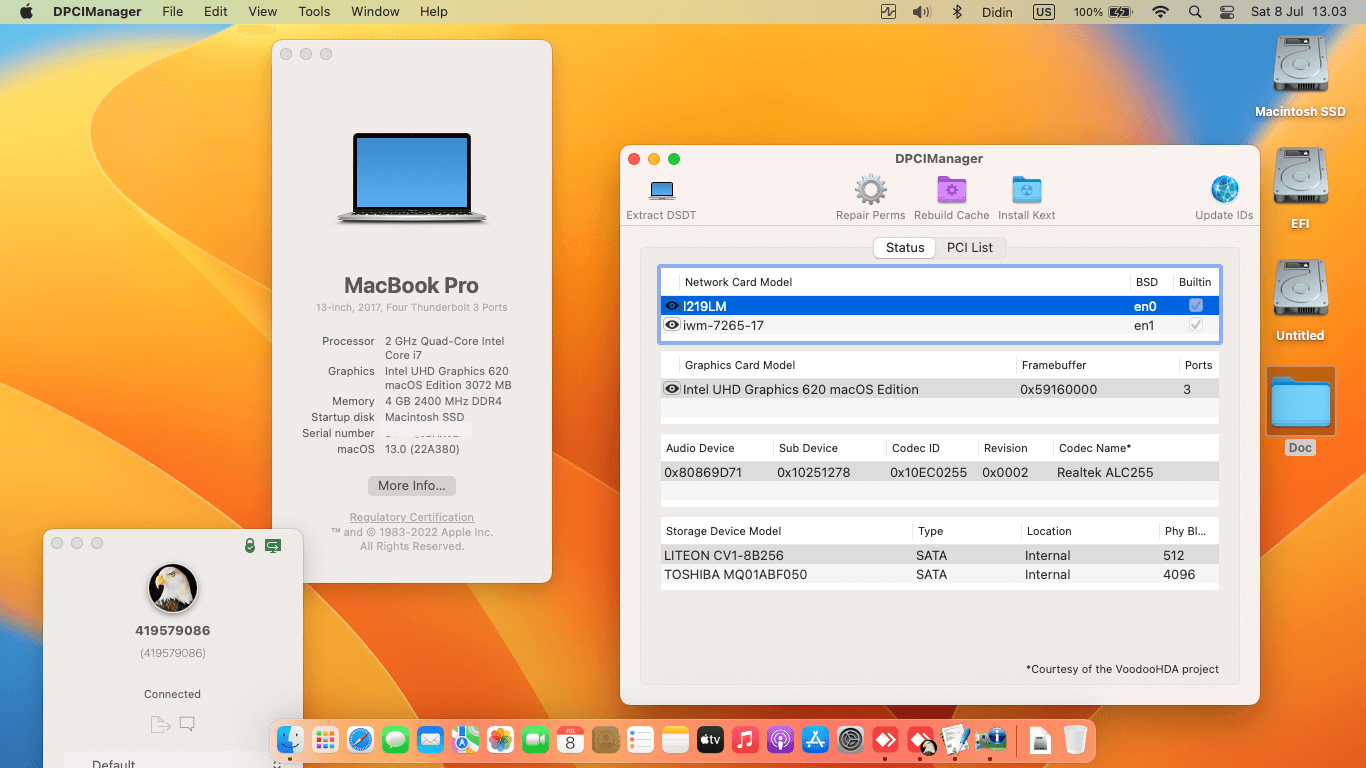Click the Rebuild Cache toolbar icon
1366x768 pixels.
click(x=951, y=190)
